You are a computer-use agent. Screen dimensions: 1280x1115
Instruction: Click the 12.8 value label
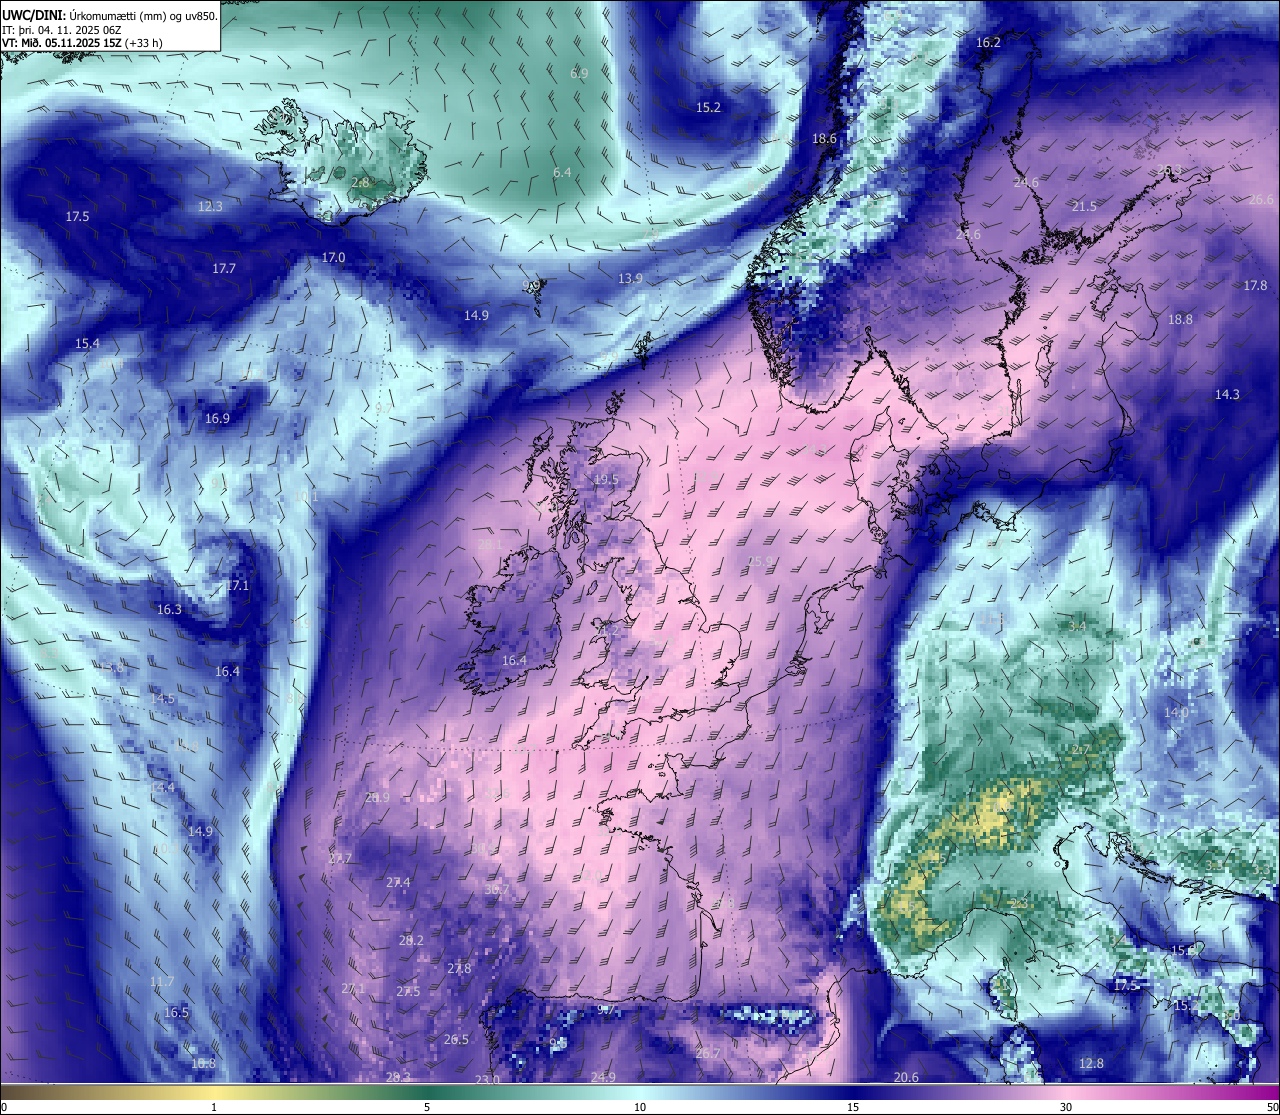point(1092,1063)
